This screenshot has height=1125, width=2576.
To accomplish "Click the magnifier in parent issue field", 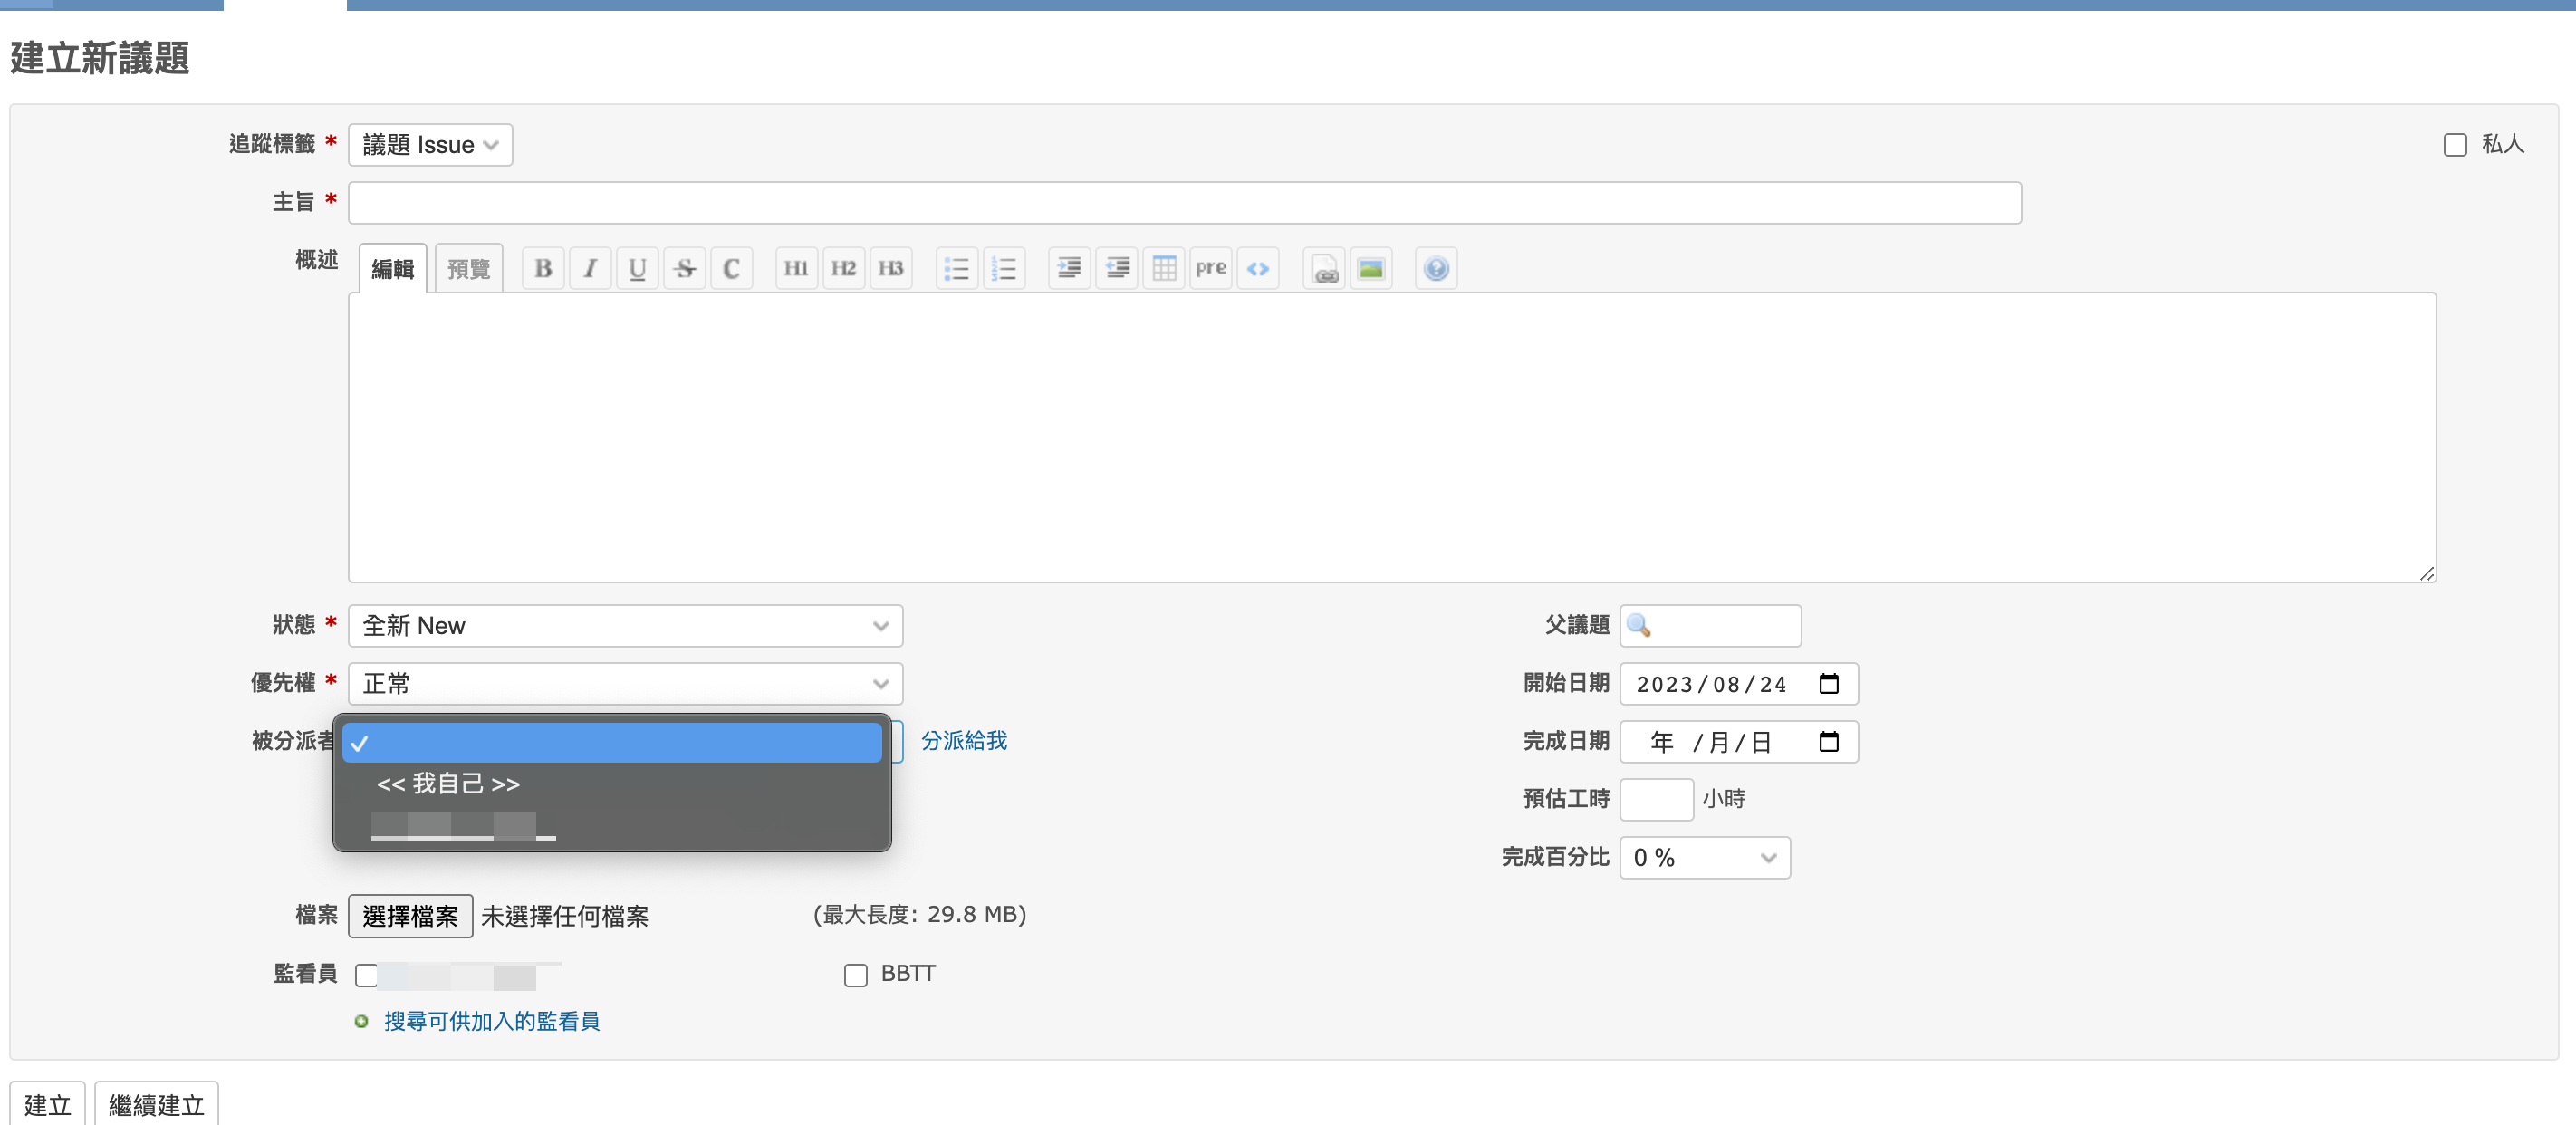I will [1638, 626].
